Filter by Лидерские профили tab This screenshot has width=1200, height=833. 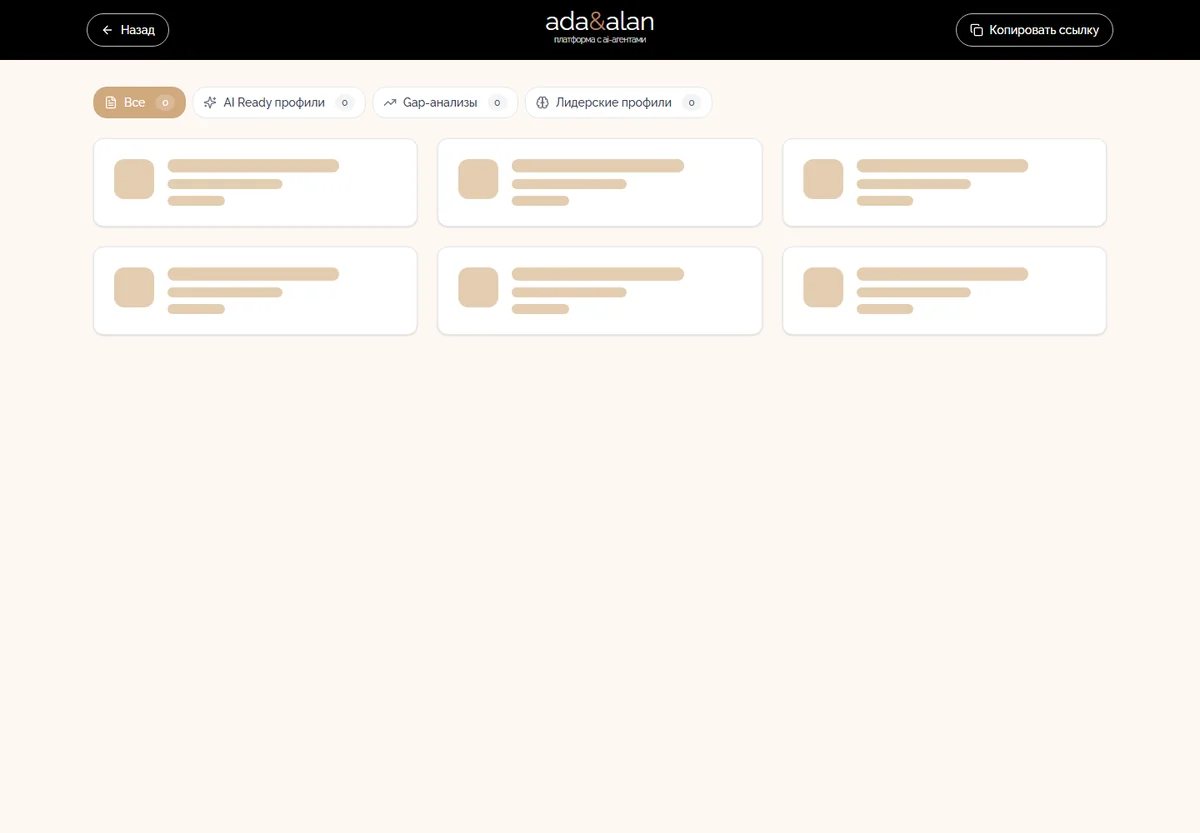pyautogui.click(x=618, y=102)
